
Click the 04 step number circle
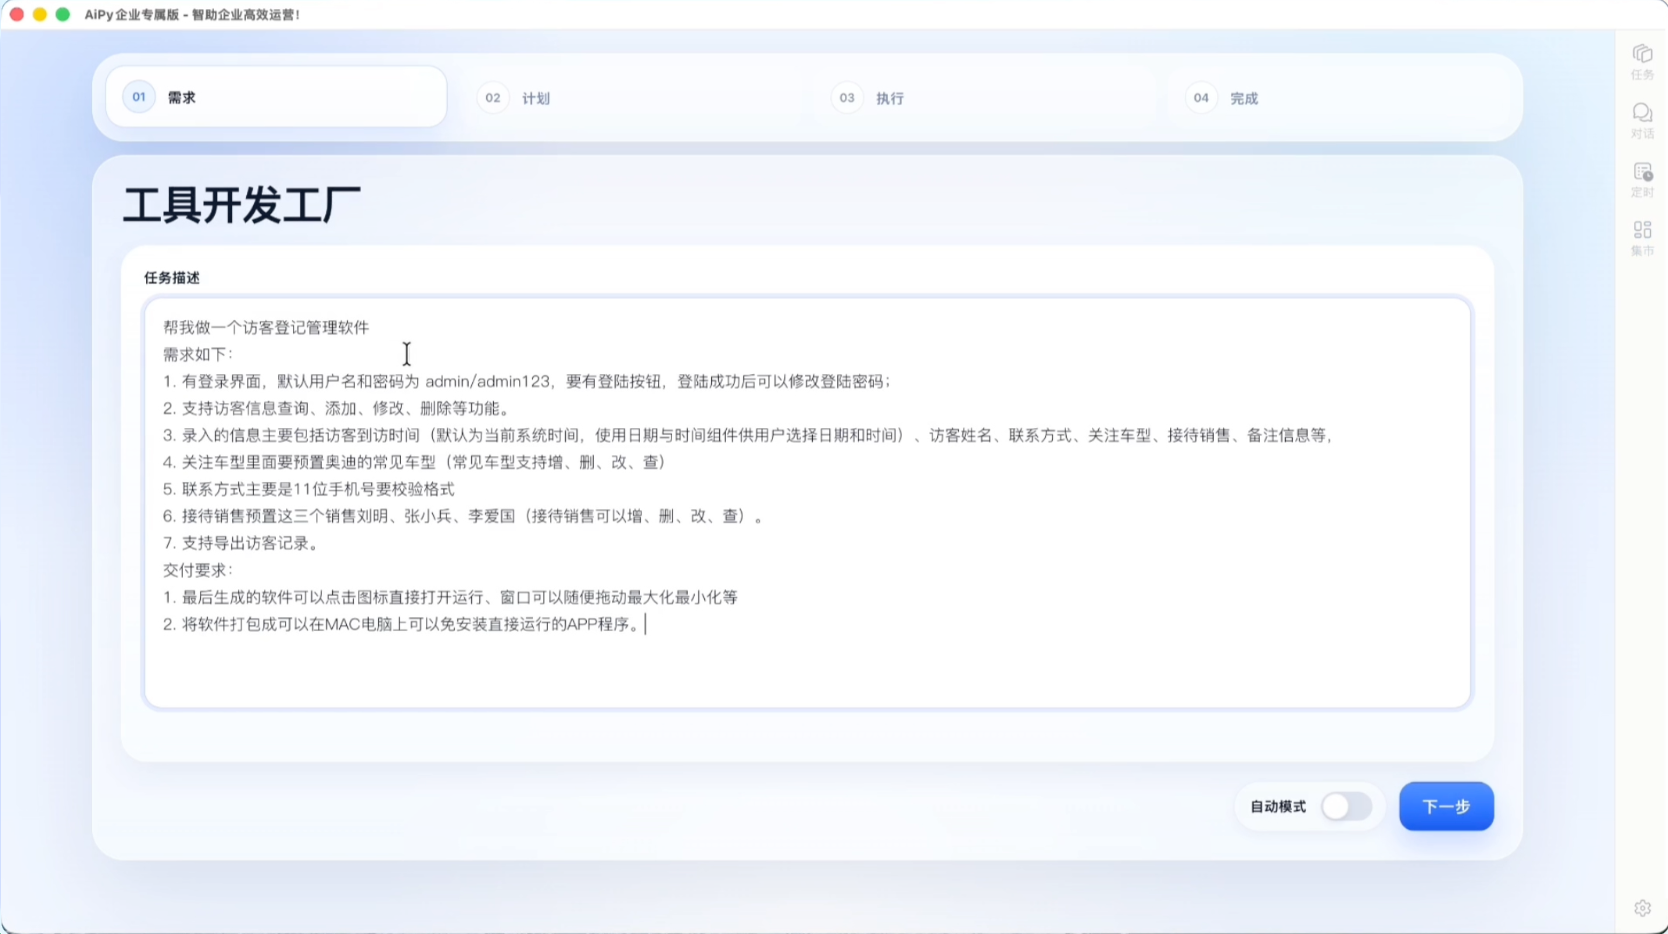pos(1201,98)
